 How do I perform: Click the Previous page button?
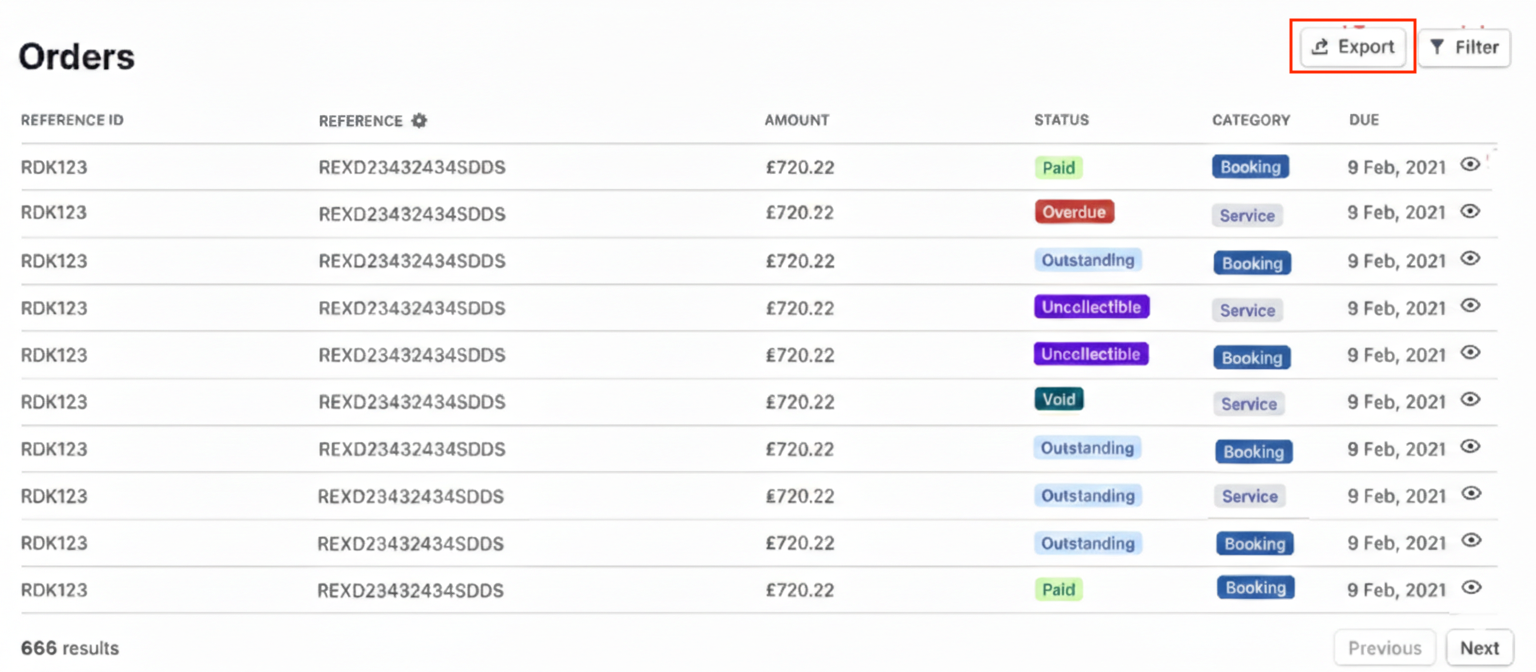click(1384, 648)
